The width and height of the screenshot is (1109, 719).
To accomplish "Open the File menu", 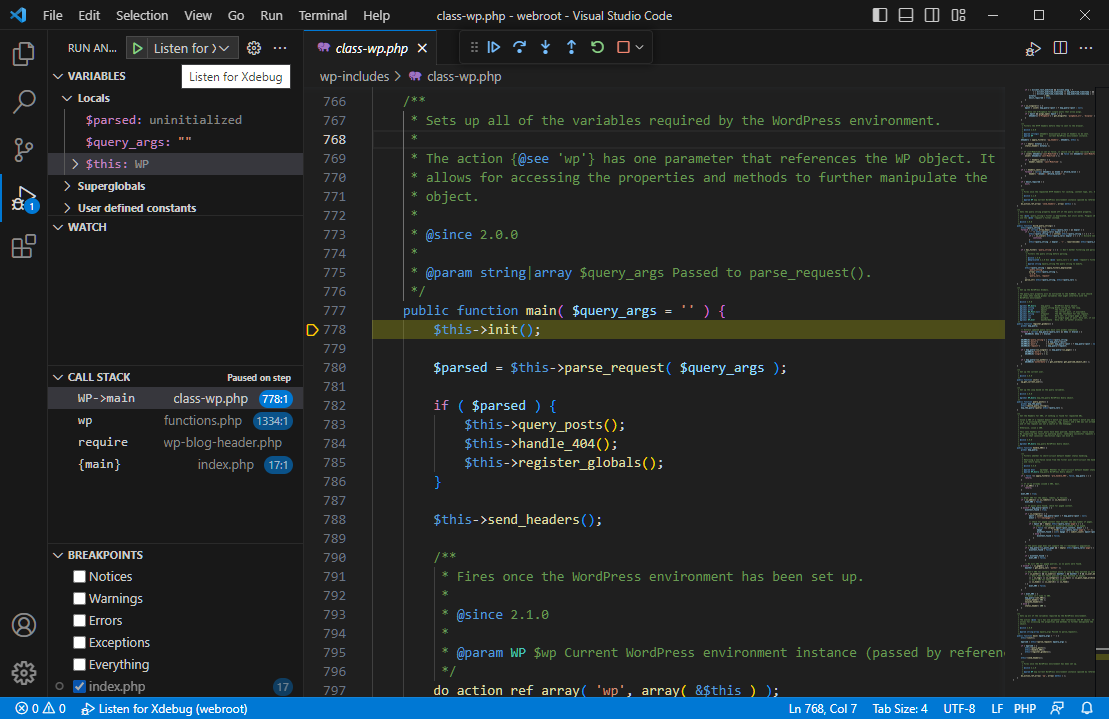I will pos(52,16).
